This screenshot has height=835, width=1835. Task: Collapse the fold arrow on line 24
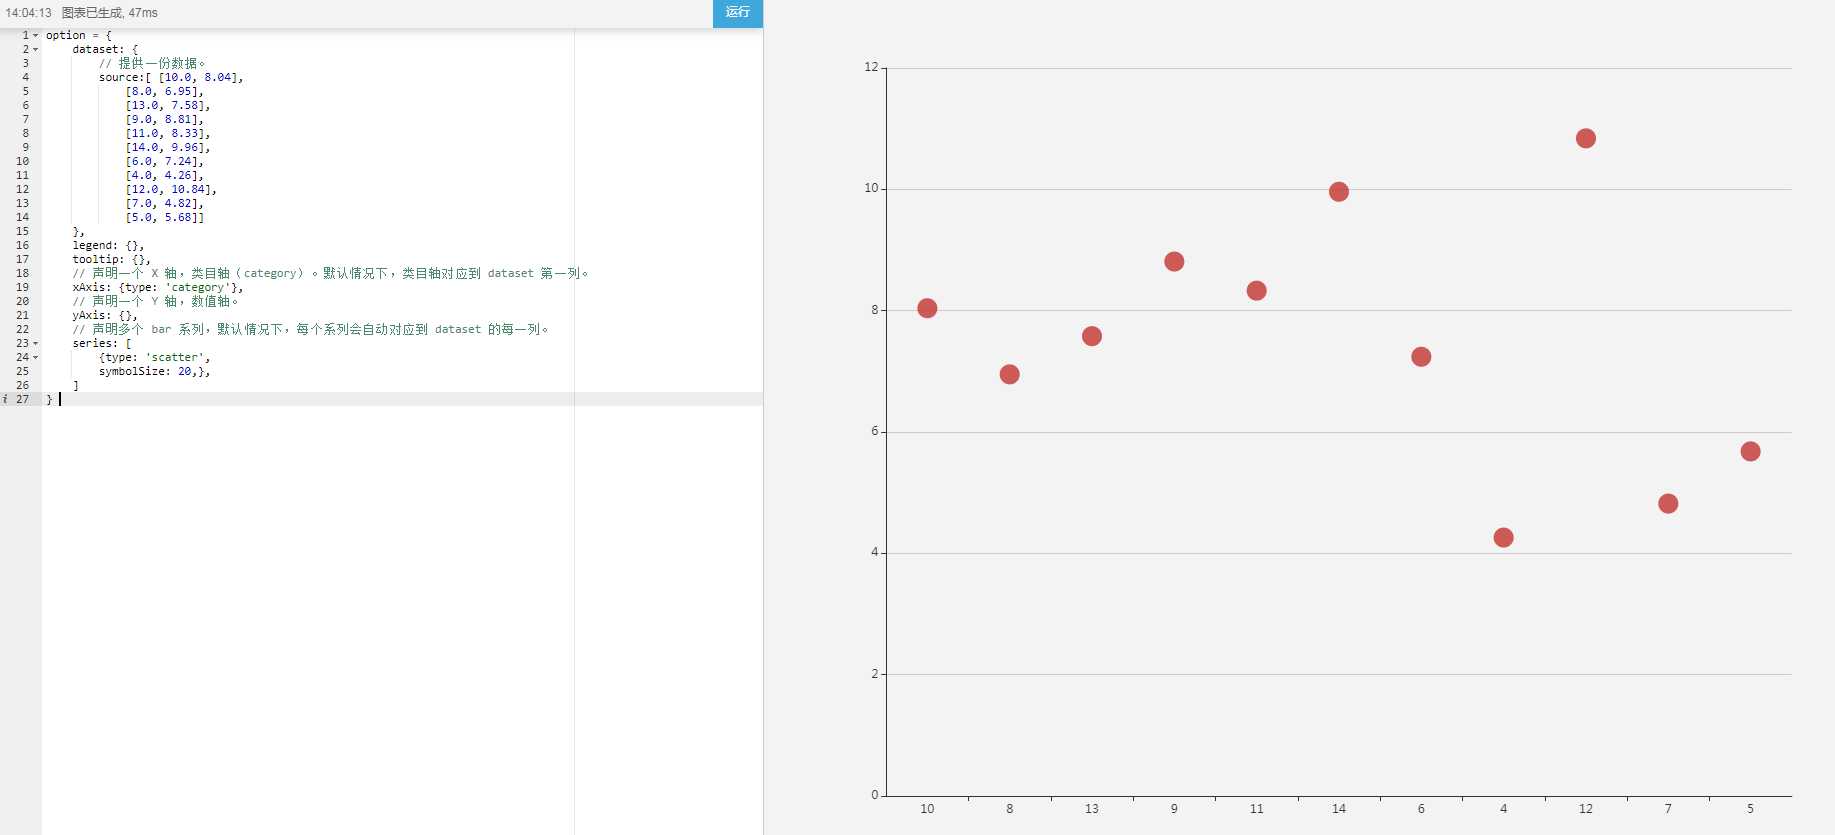36,357
